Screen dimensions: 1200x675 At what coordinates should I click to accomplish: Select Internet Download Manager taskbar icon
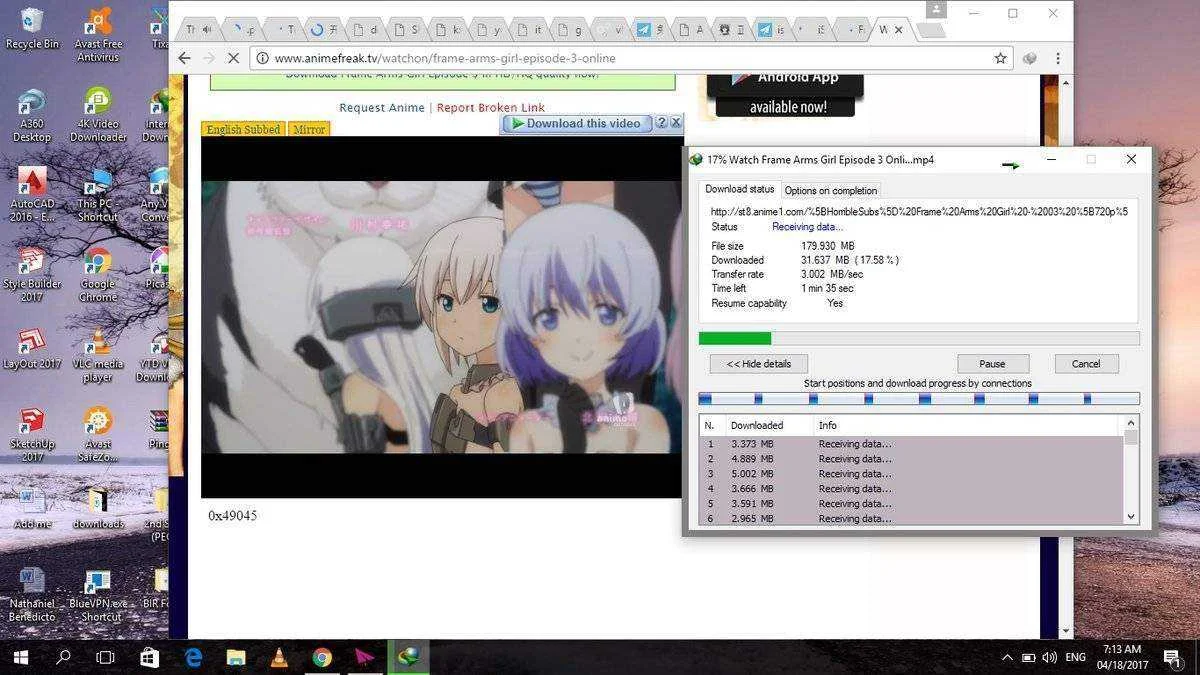click(408, 657)
